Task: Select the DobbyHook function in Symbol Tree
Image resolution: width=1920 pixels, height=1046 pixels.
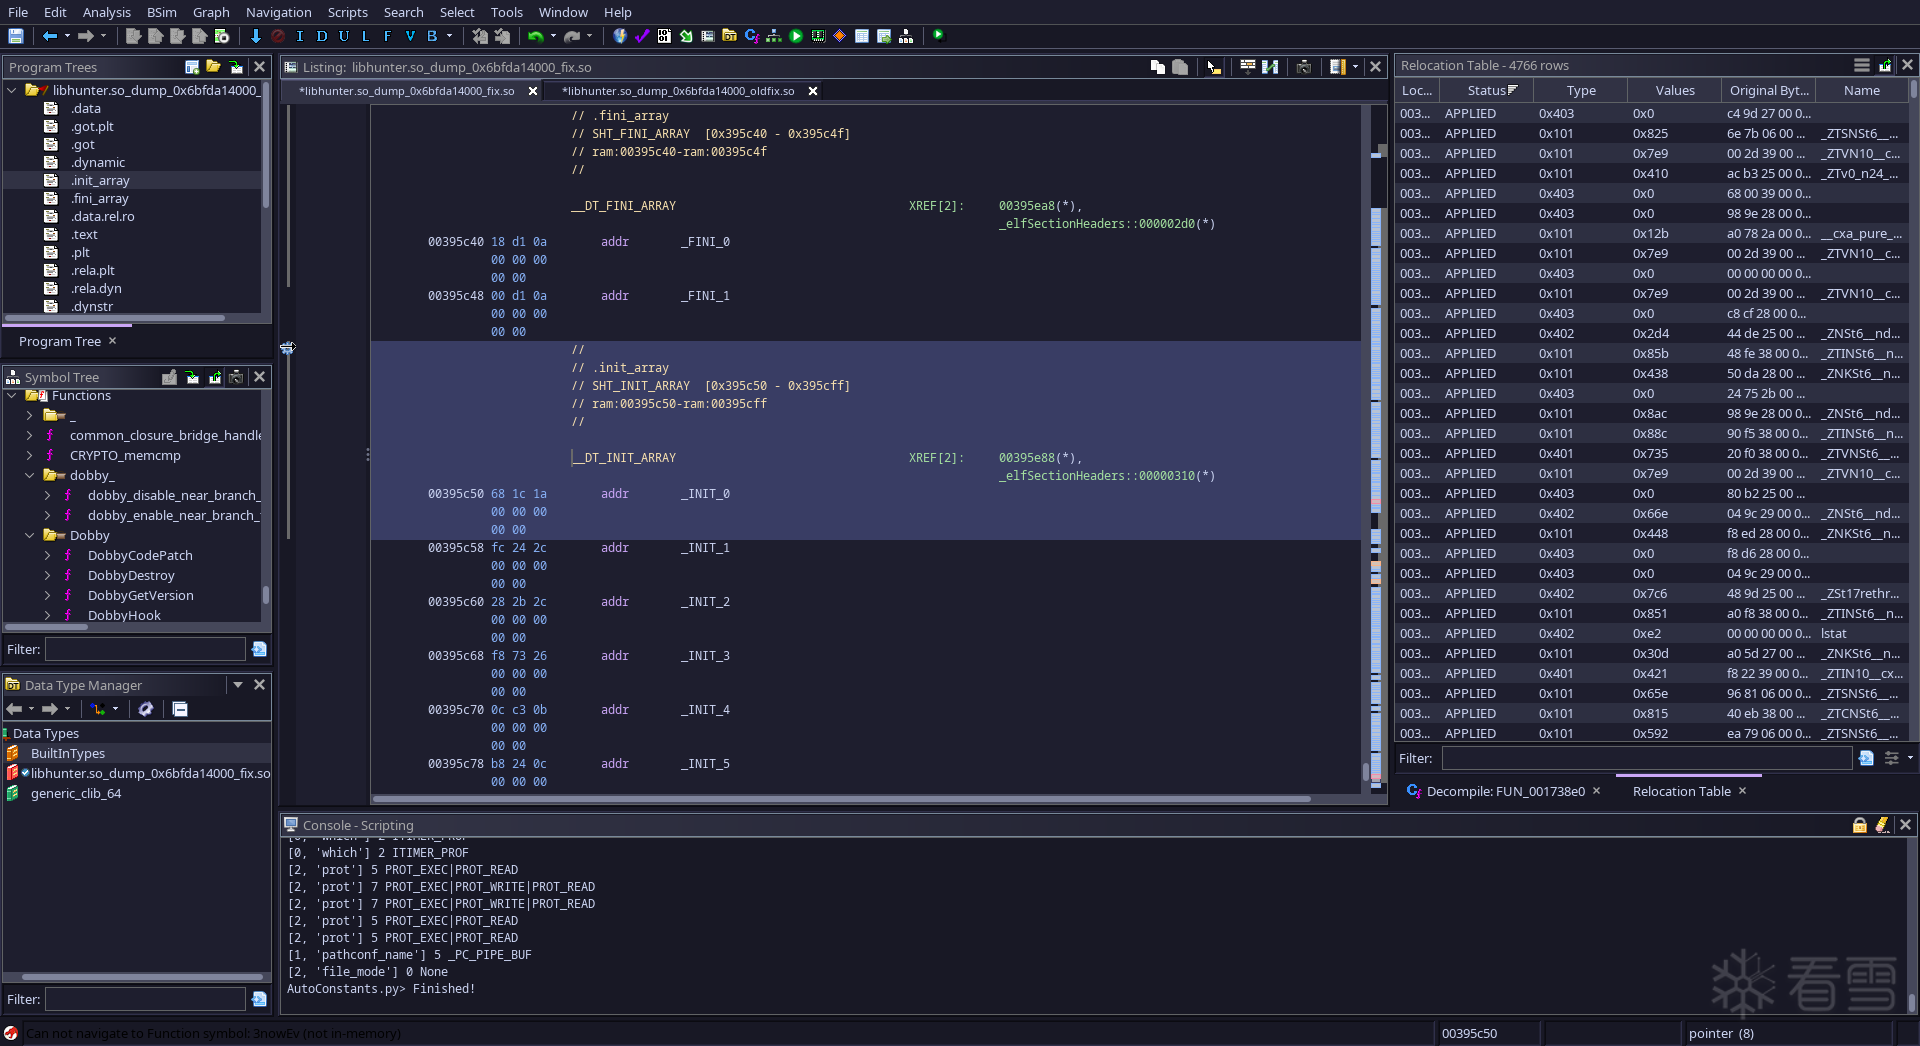Action: [x=124, y=616]
